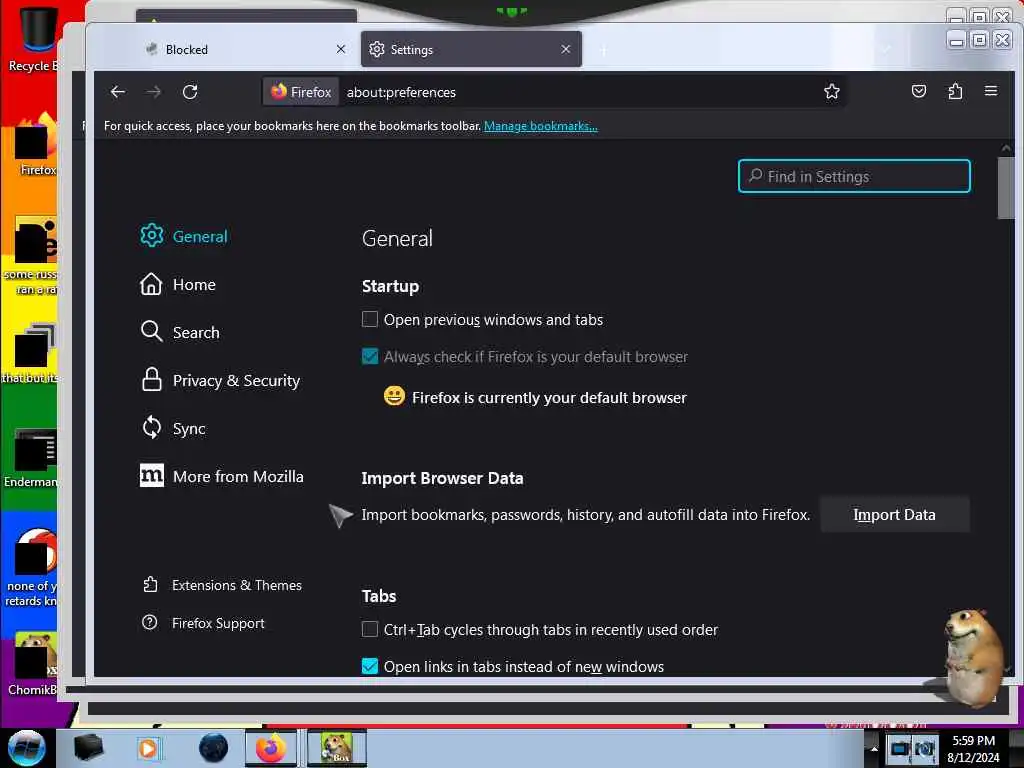Open the General settings category
Image resolution: width=1024 pixels, height=768 pixels.
184,236
